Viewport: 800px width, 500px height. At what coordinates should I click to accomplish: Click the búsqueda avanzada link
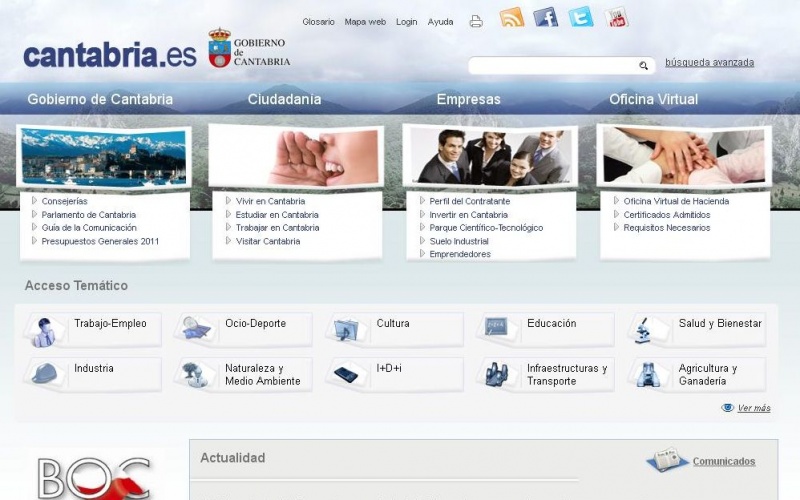pyautogui.click(x=709, y=63)
